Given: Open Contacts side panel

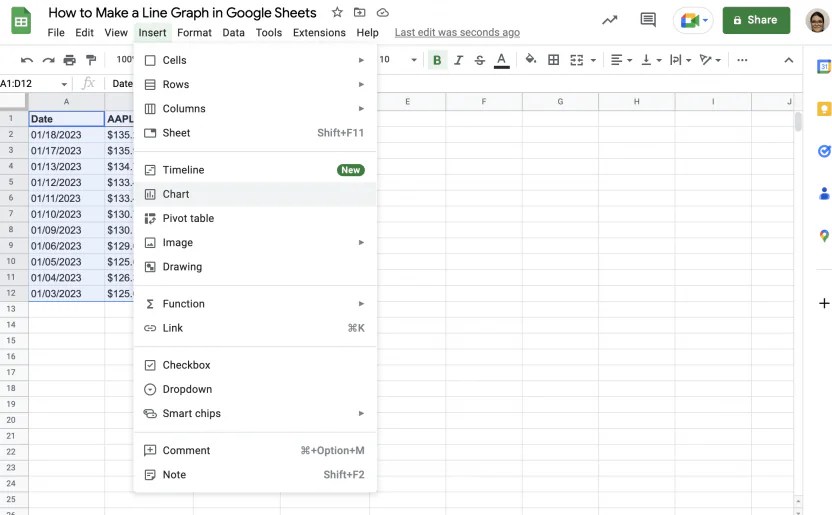Looking at the screenshot, I should (x=824, y=193).
